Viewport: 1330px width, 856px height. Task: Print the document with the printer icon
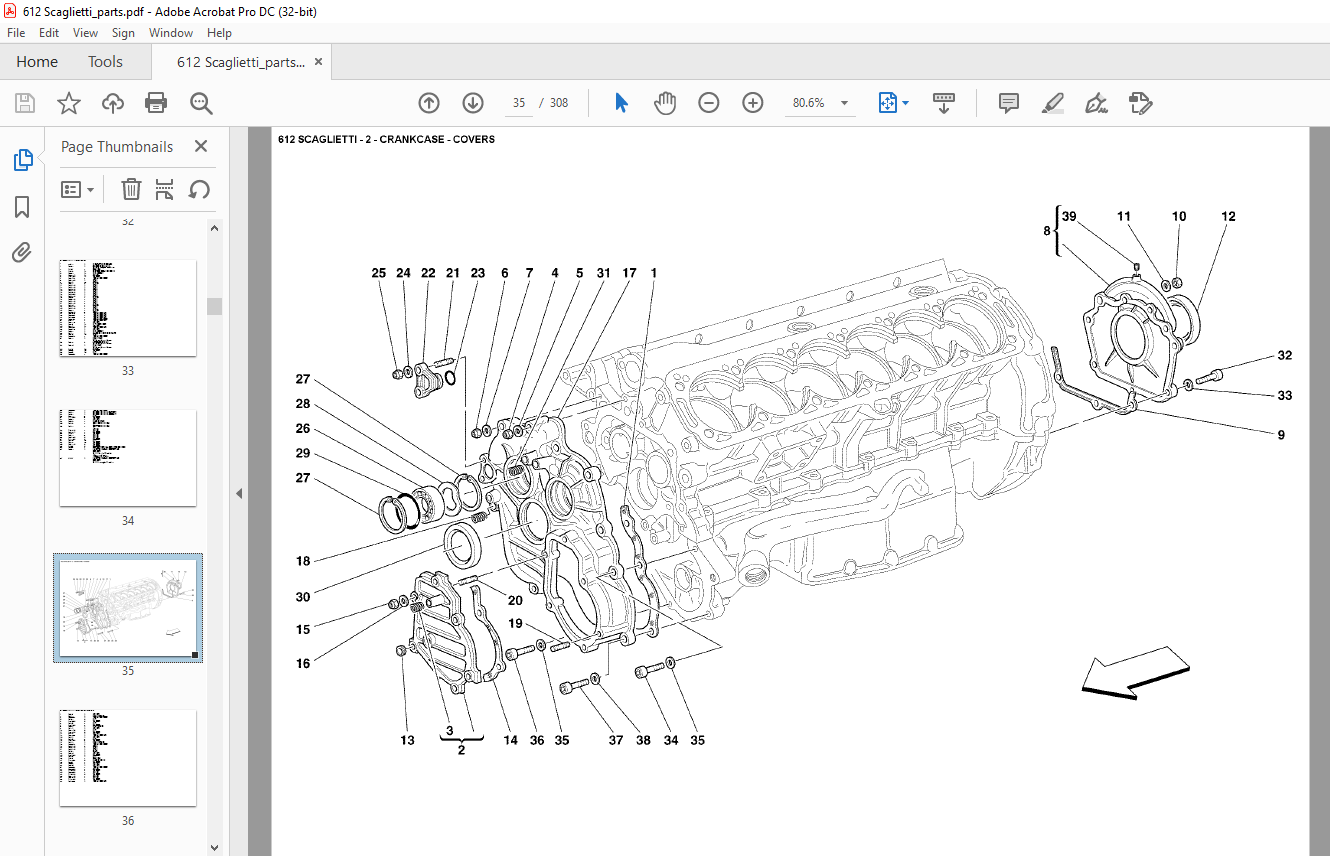(x=156, y=103)
